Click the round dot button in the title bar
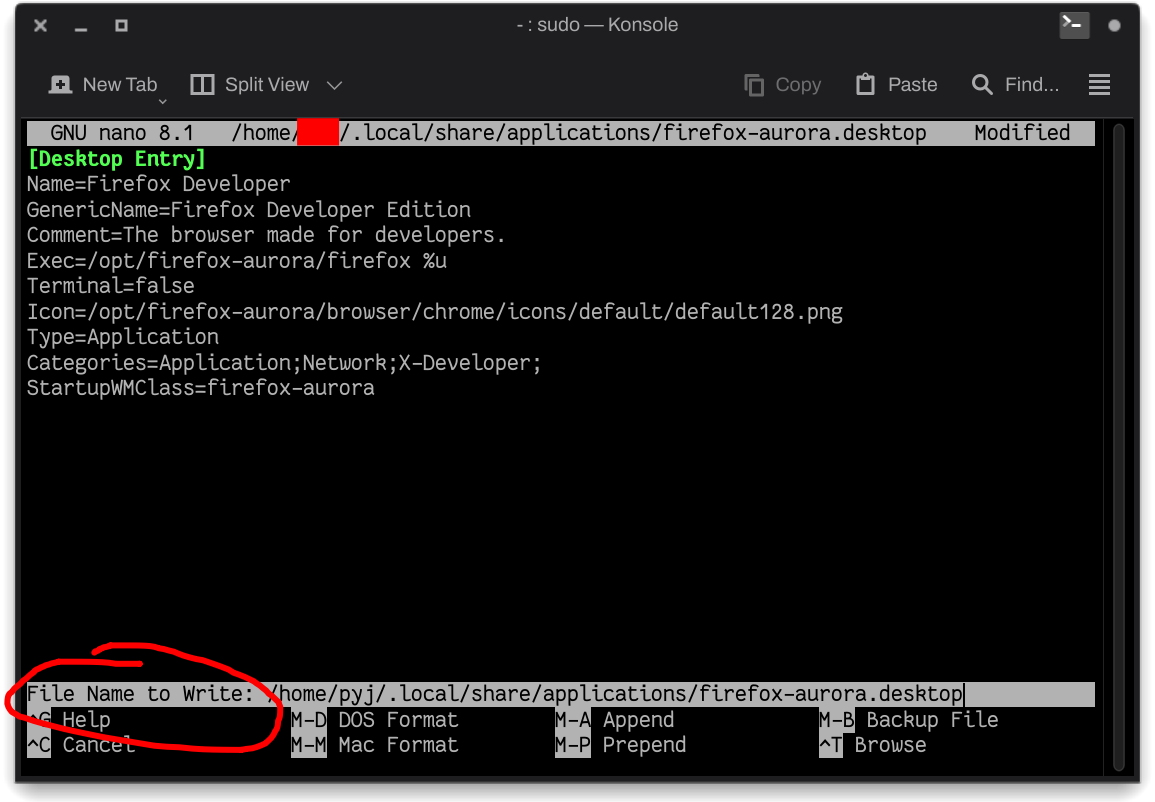 pos(1114,26)
